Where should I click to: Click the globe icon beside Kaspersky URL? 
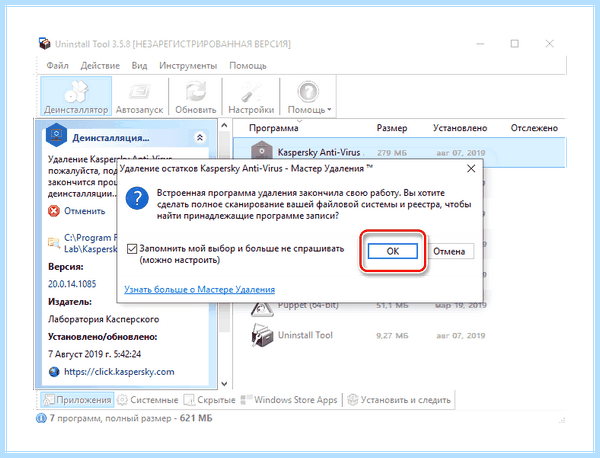54,372
